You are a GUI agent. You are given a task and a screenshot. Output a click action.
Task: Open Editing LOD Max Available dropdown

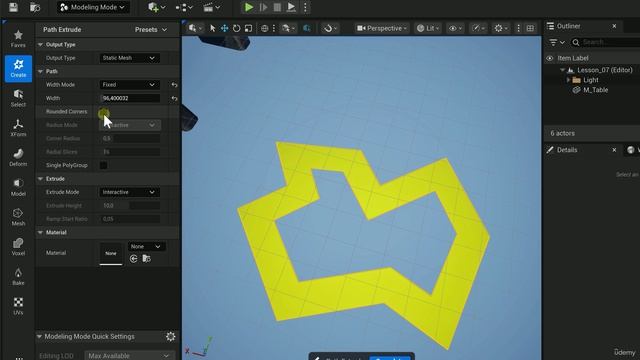point(129,356)
